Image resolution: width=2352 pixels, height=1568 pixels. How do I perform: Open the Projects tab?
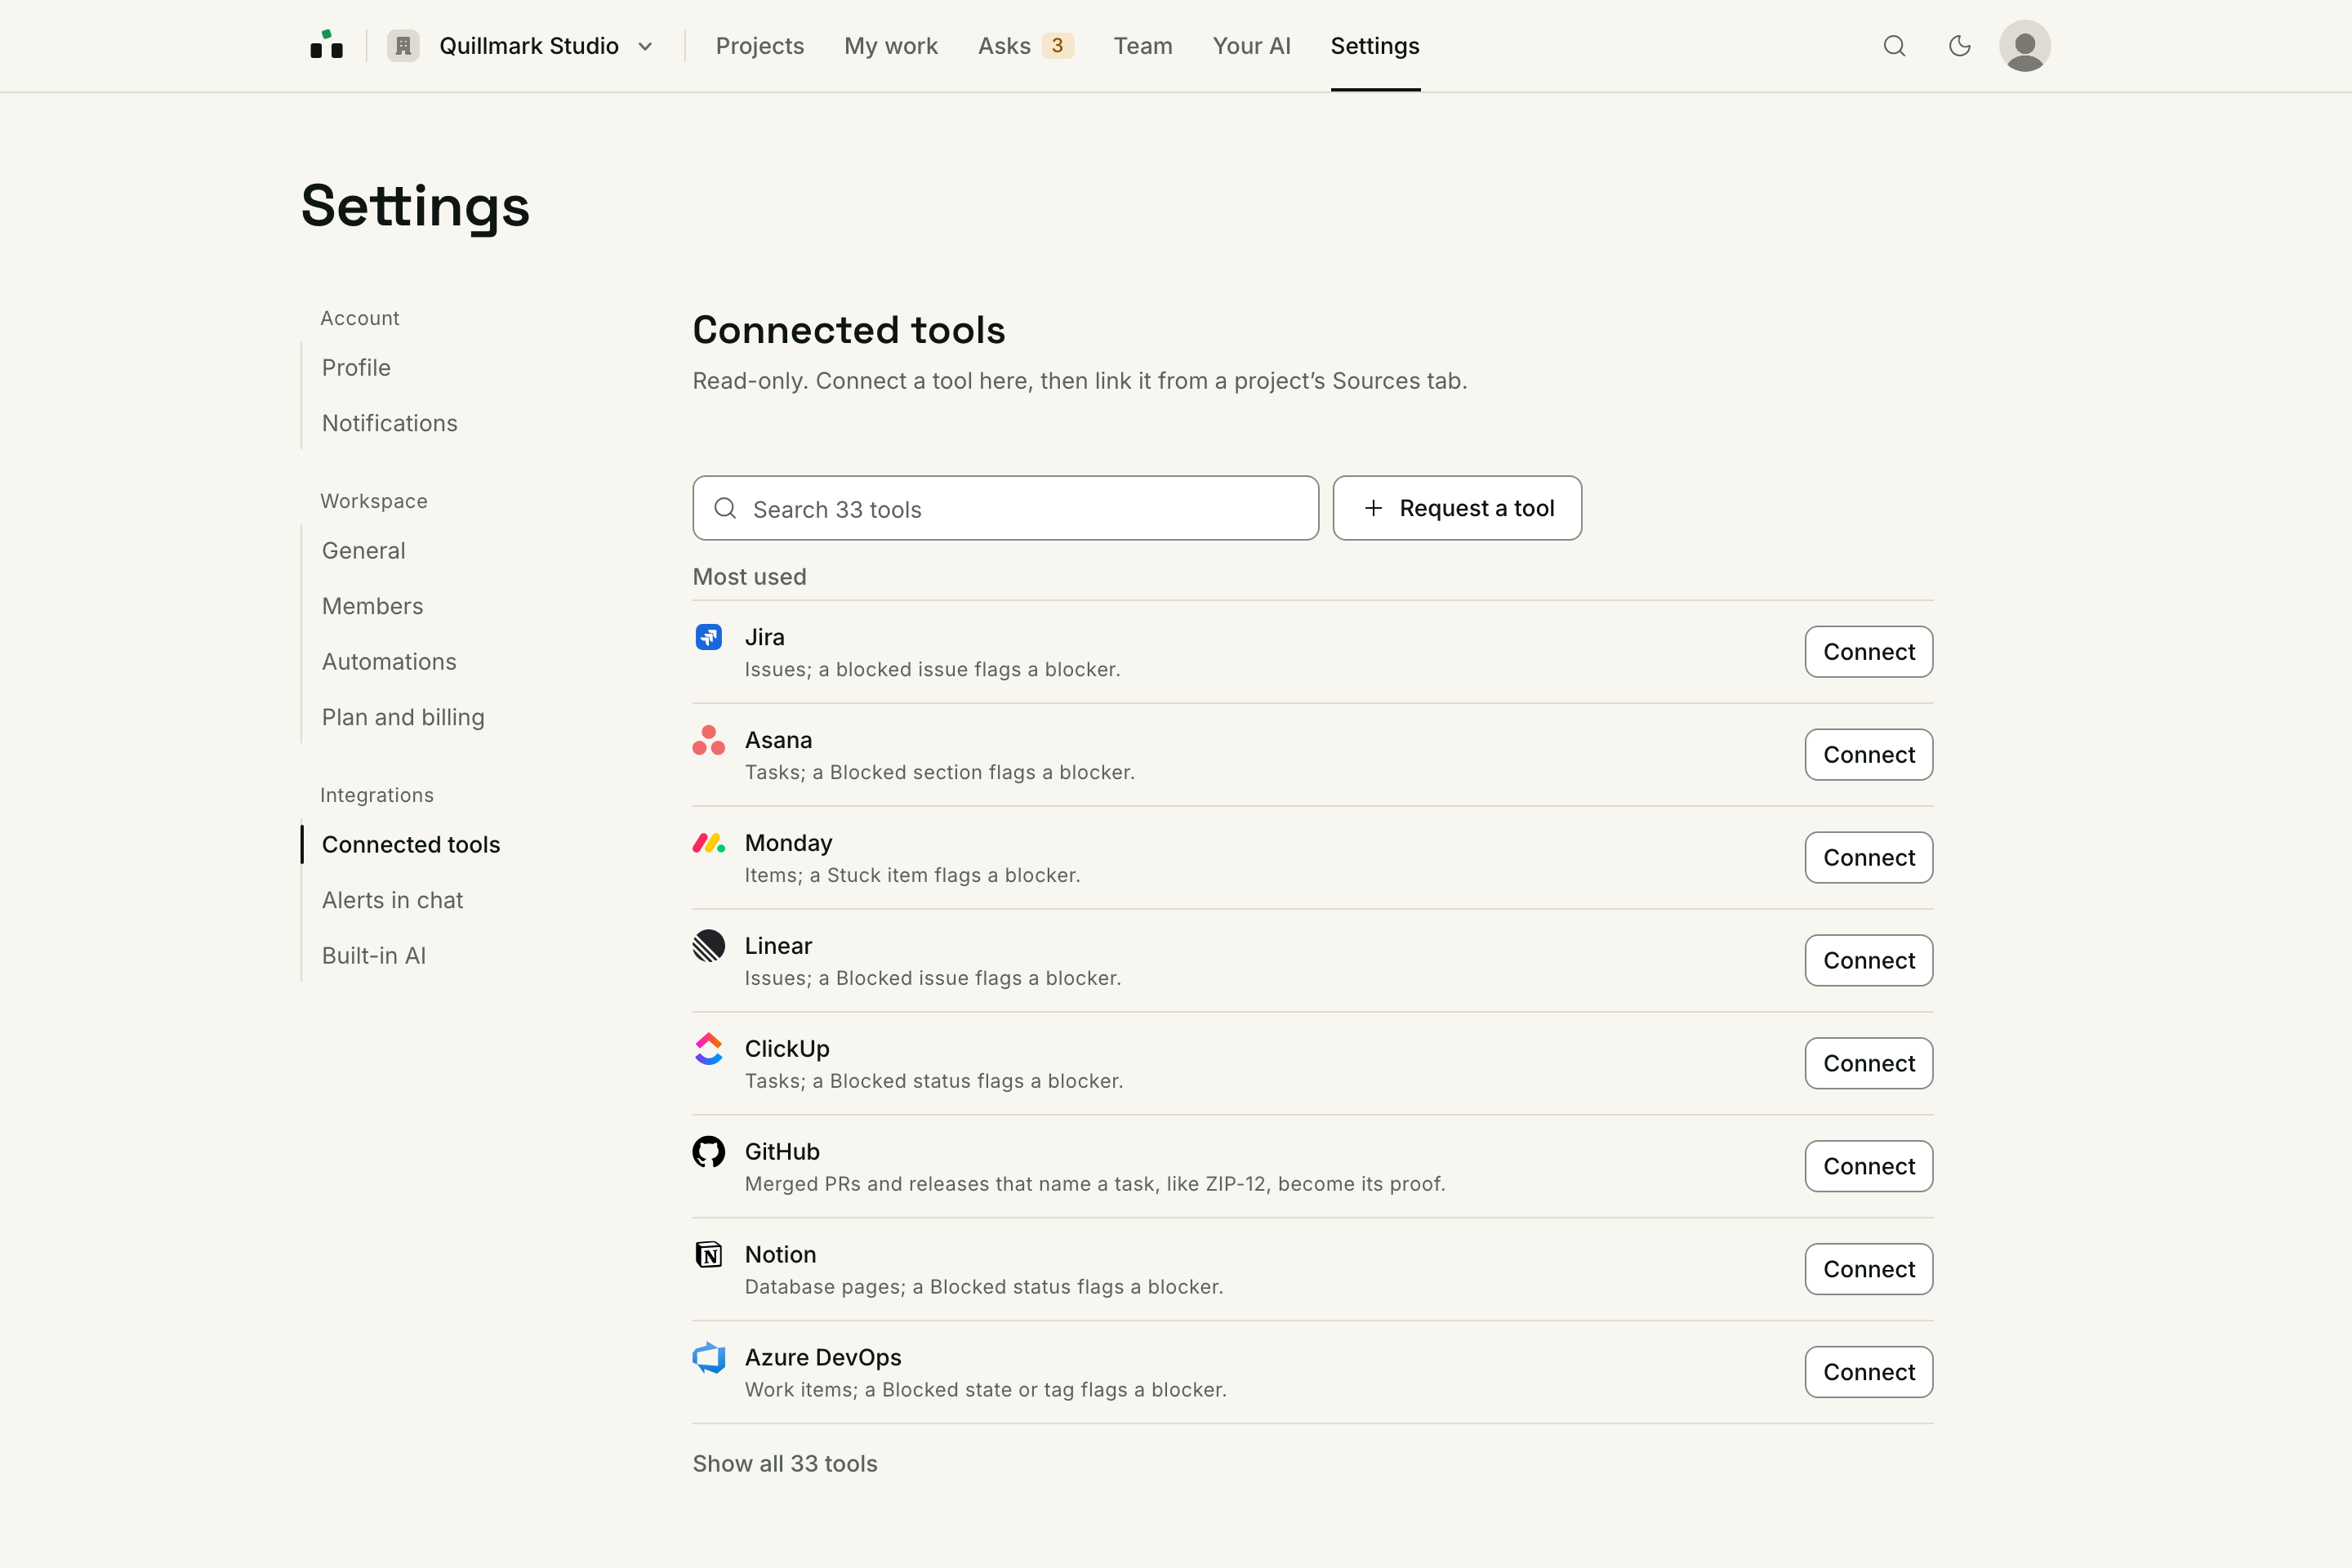pos(760,46)
